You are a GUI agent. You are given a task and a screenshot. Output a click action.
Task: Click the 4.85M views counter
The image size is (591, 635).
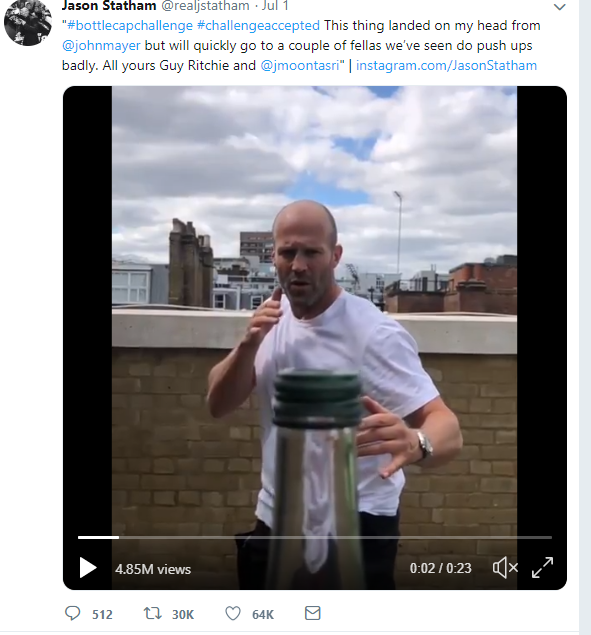tap(153, 569)
